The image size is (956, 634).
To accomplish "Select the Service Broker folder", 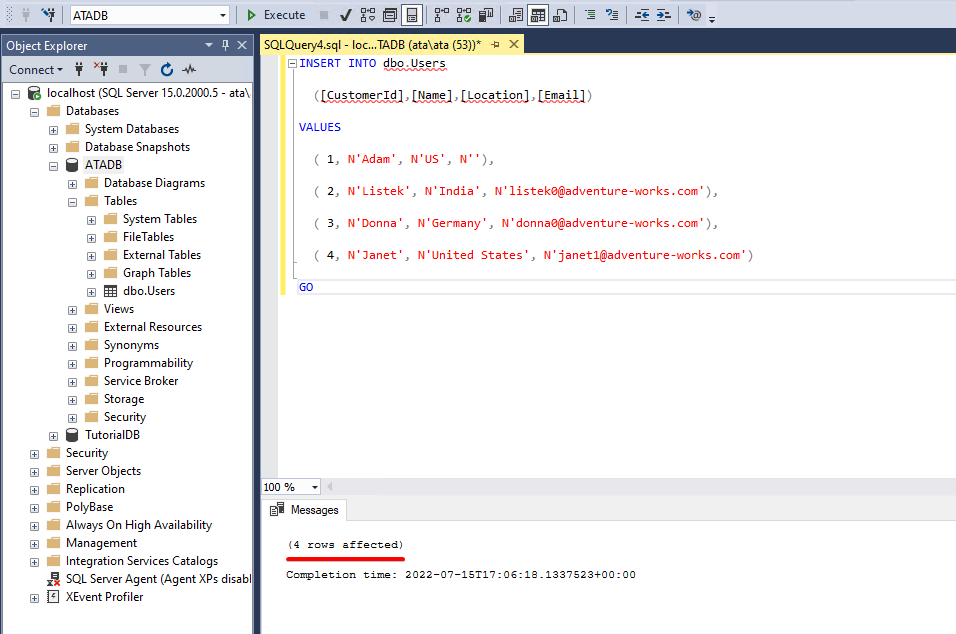I will click(141, 381).
